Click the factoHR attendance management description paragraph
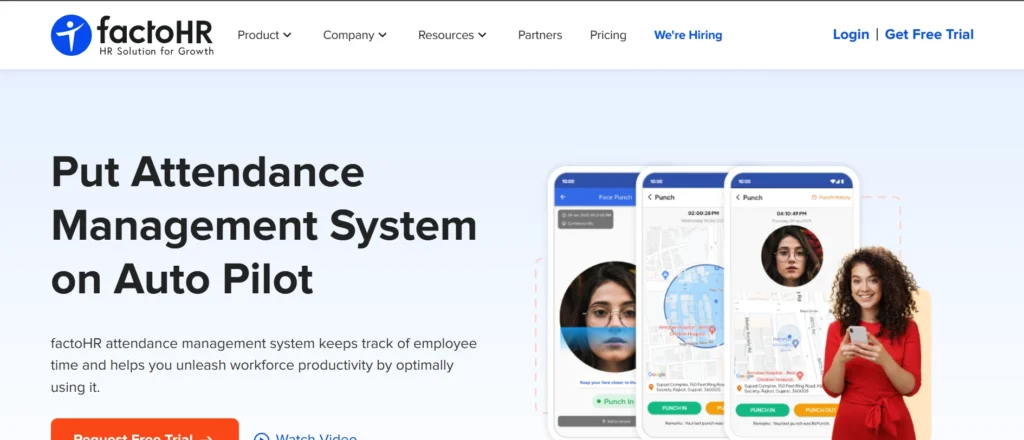1024x440 pixels. 264,365
